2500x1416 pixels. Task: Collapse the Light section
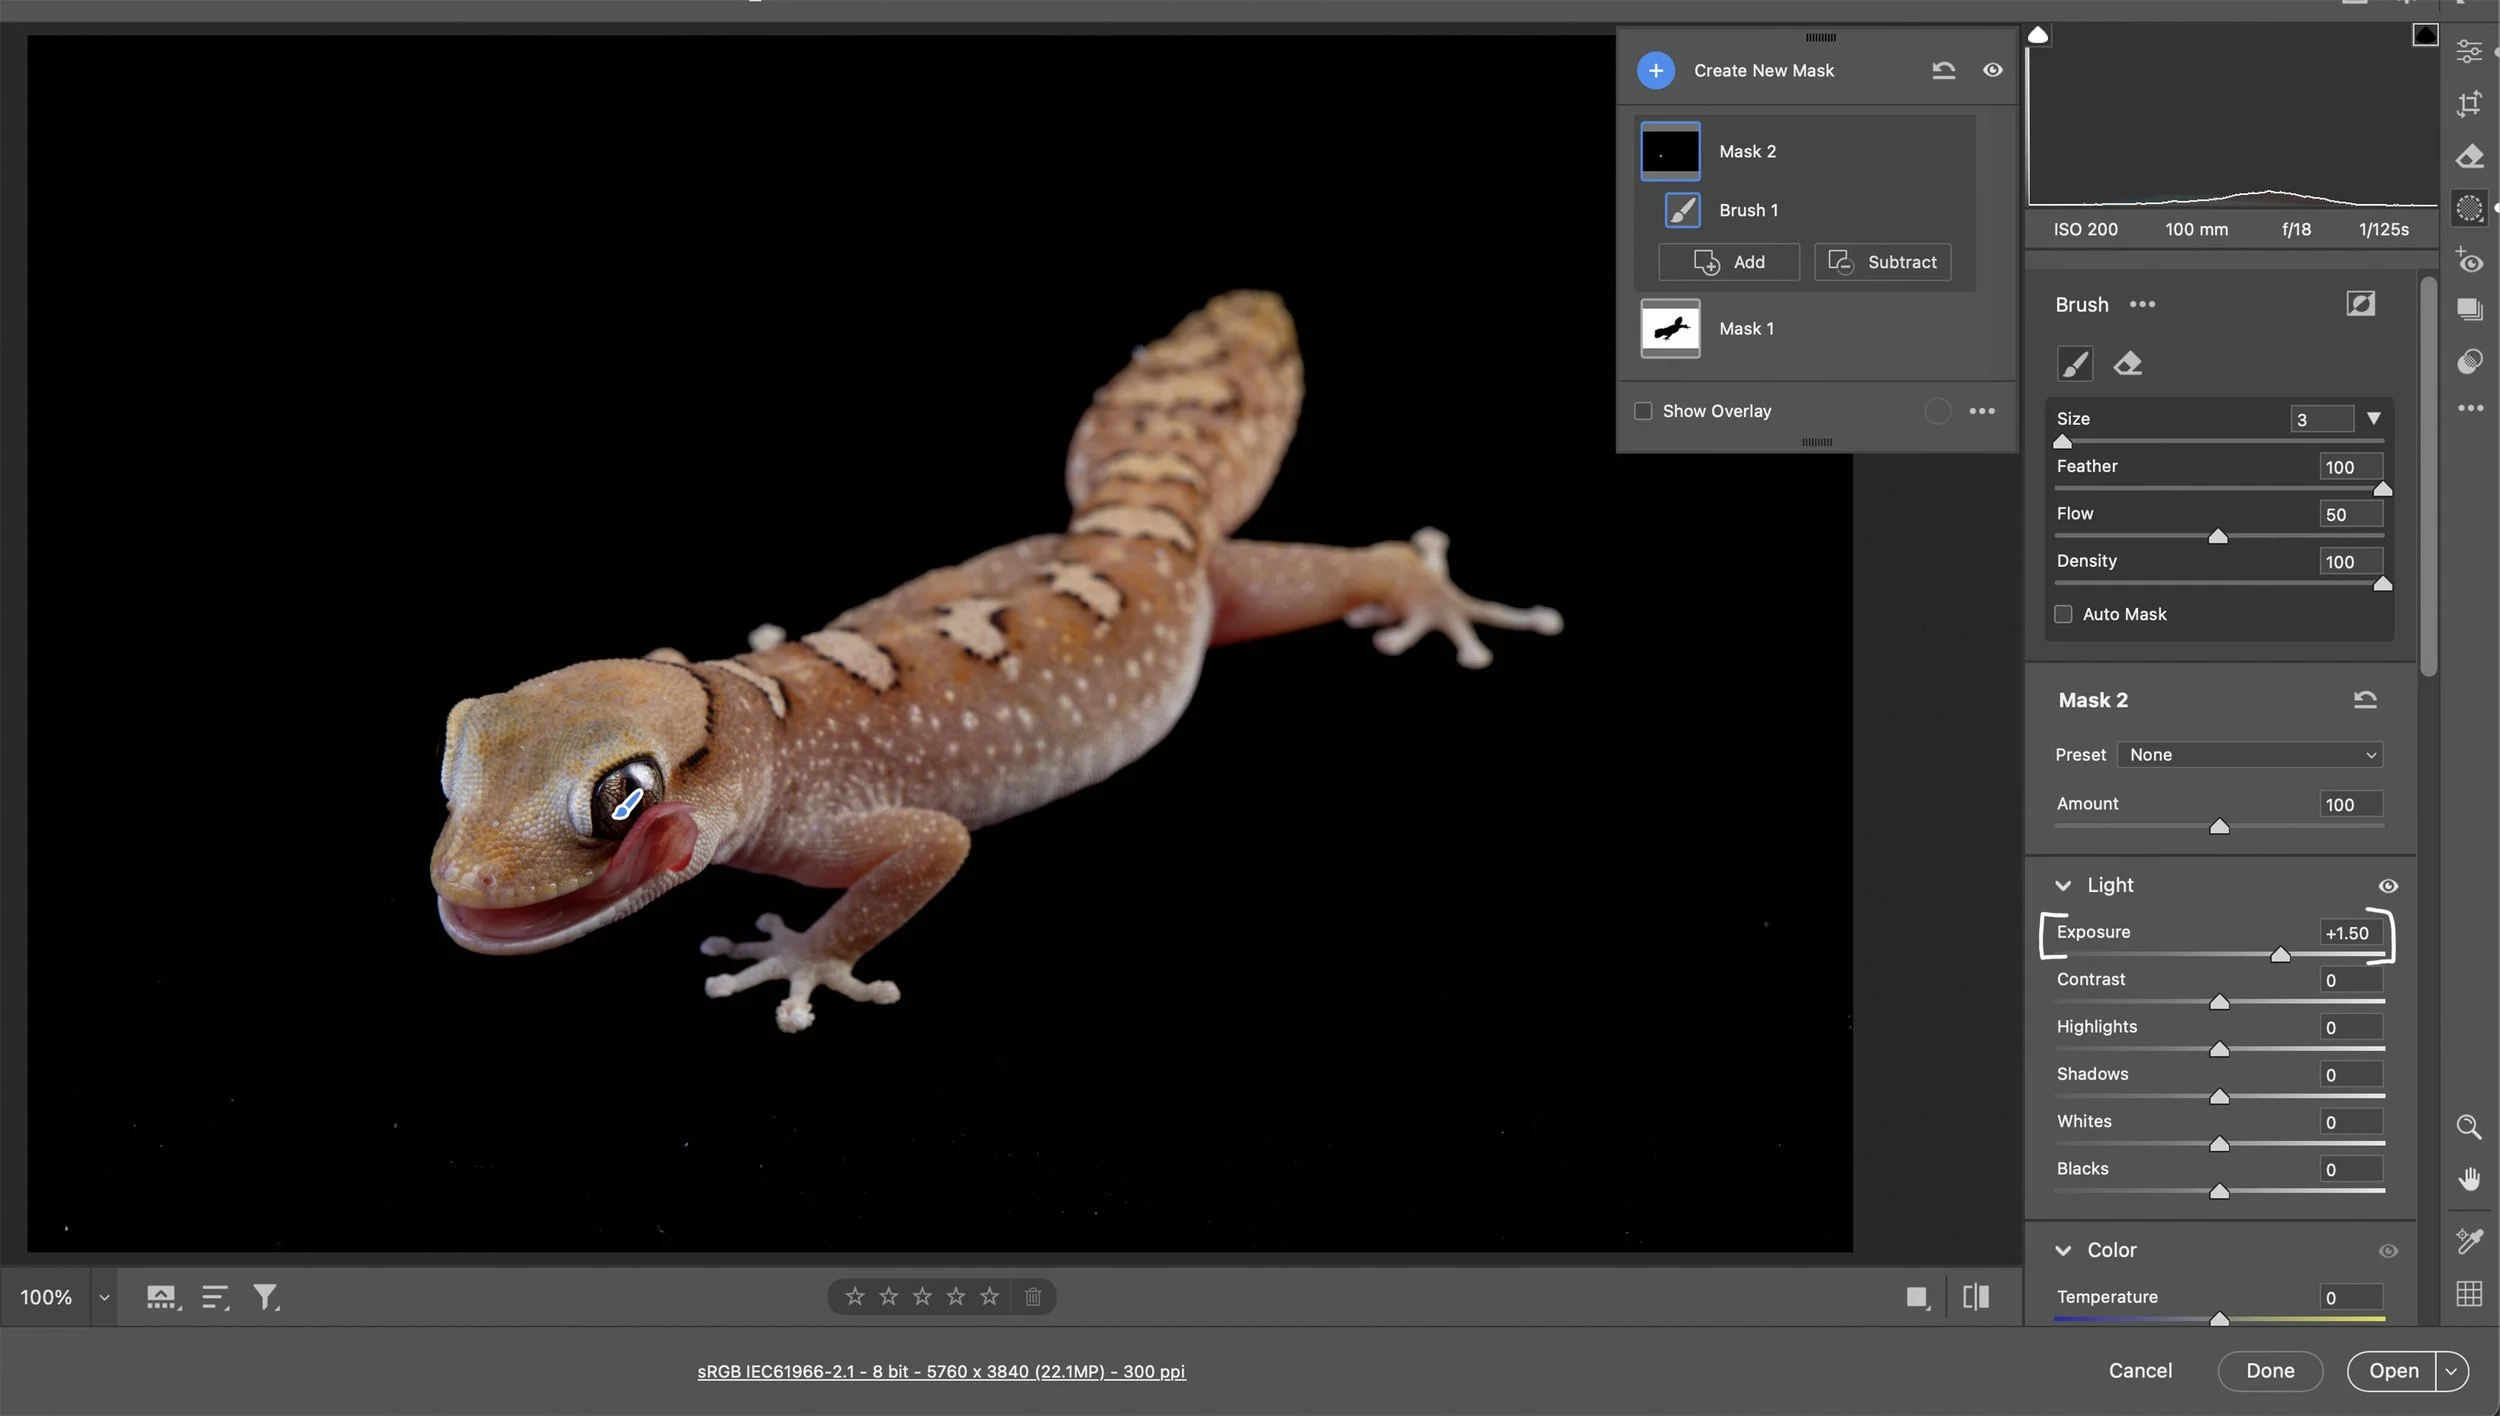tap(2065, 885)
